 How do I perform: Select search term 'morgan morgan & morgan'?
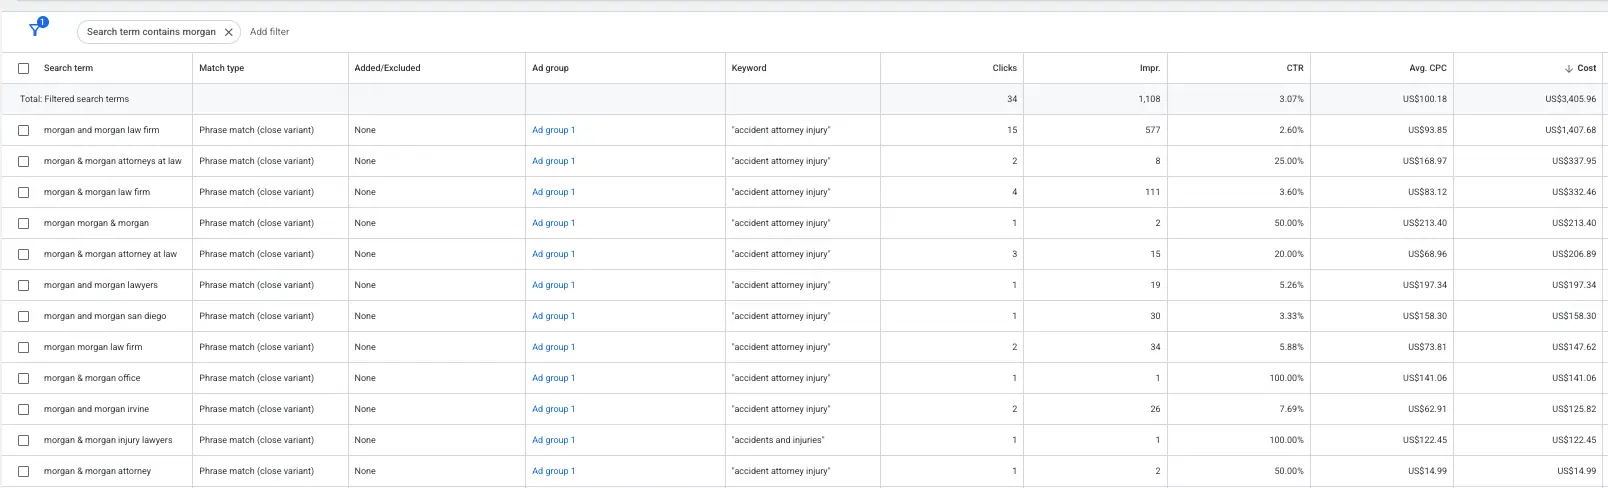(x=96, y=223)
